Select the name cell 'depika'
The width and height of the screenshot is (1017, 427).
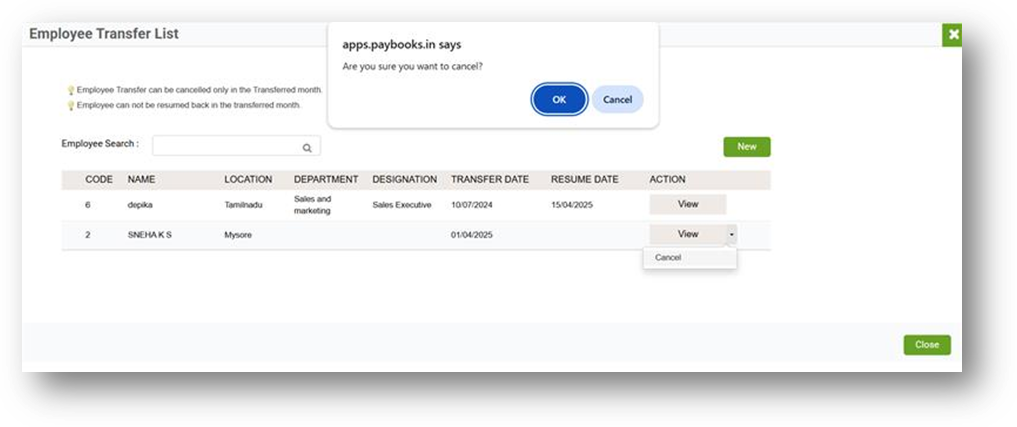pos(139,205)
